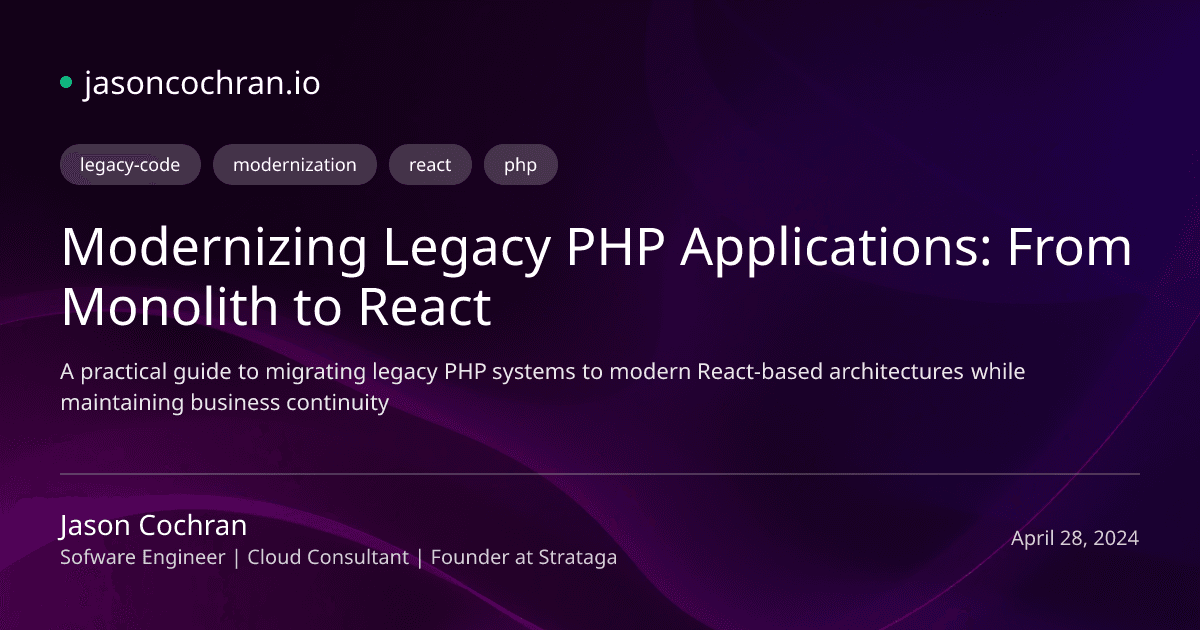The width and height of the screenshot is (1200, 630).
Task: Click the word 'PHP' in the headline
Action: [x=619, y=247]
